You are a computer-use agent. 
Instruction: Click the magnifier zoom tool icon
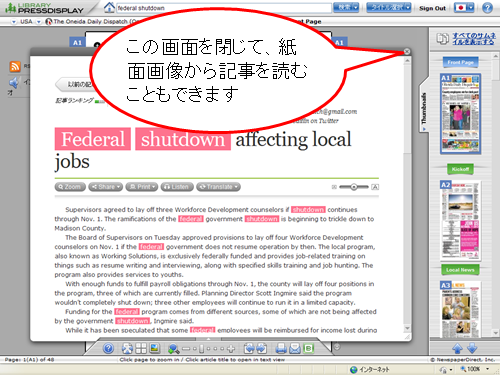tap(173, 349)
